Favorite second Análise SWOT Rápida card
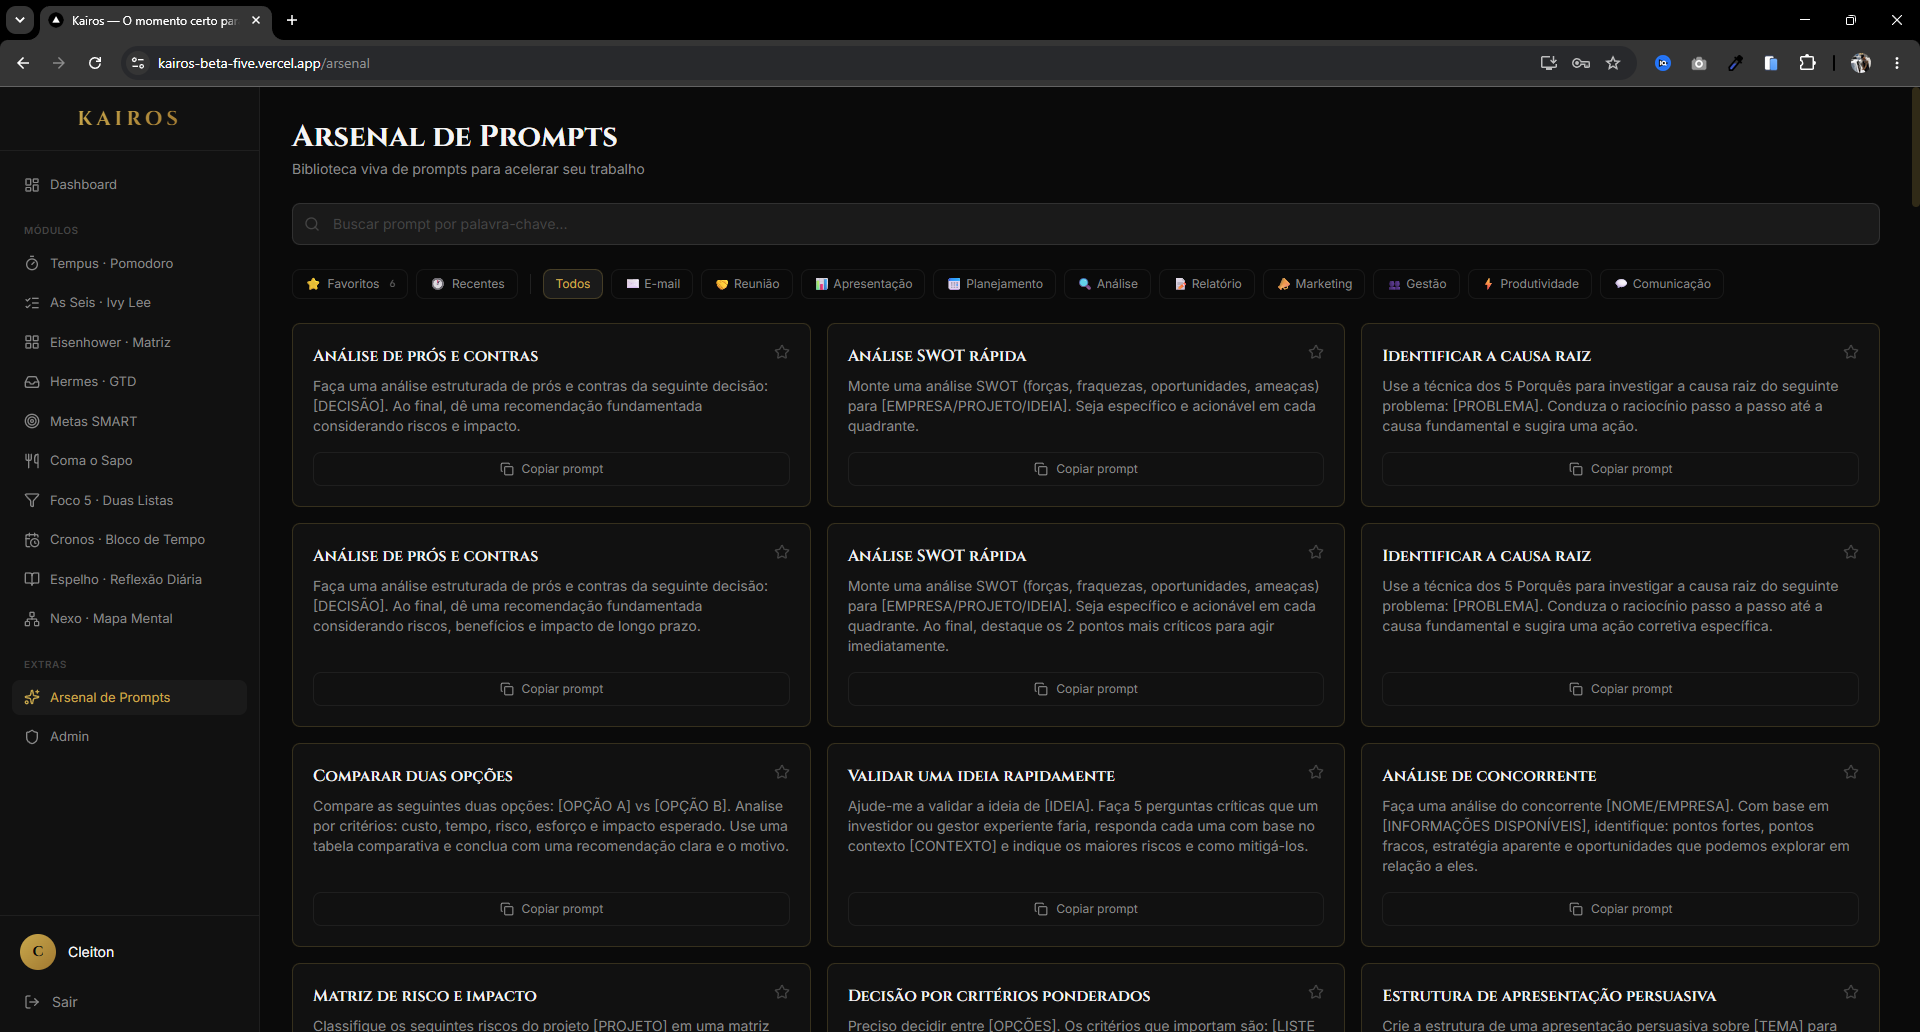Viewport: 1920px width, 1032px height. click(1316, 552)
